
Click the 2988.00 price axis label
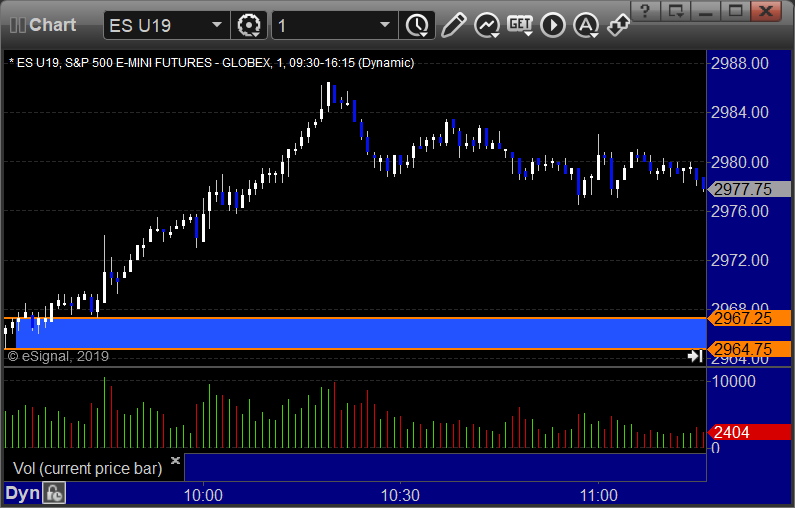[x=740, y=63]
